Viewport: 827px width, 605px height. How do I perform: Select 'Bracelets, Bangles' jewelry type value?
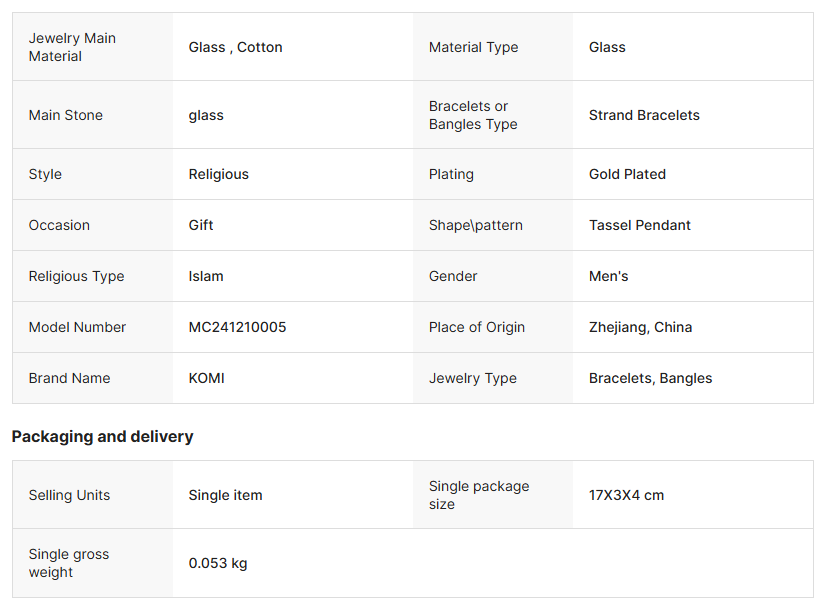coord(650,378)
